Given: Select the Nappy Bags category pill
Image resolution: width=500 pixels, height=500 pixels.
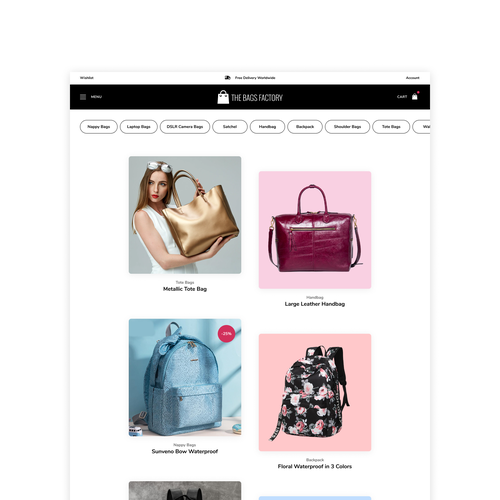Looking at the screenshot, I should (x=99, y=127).
